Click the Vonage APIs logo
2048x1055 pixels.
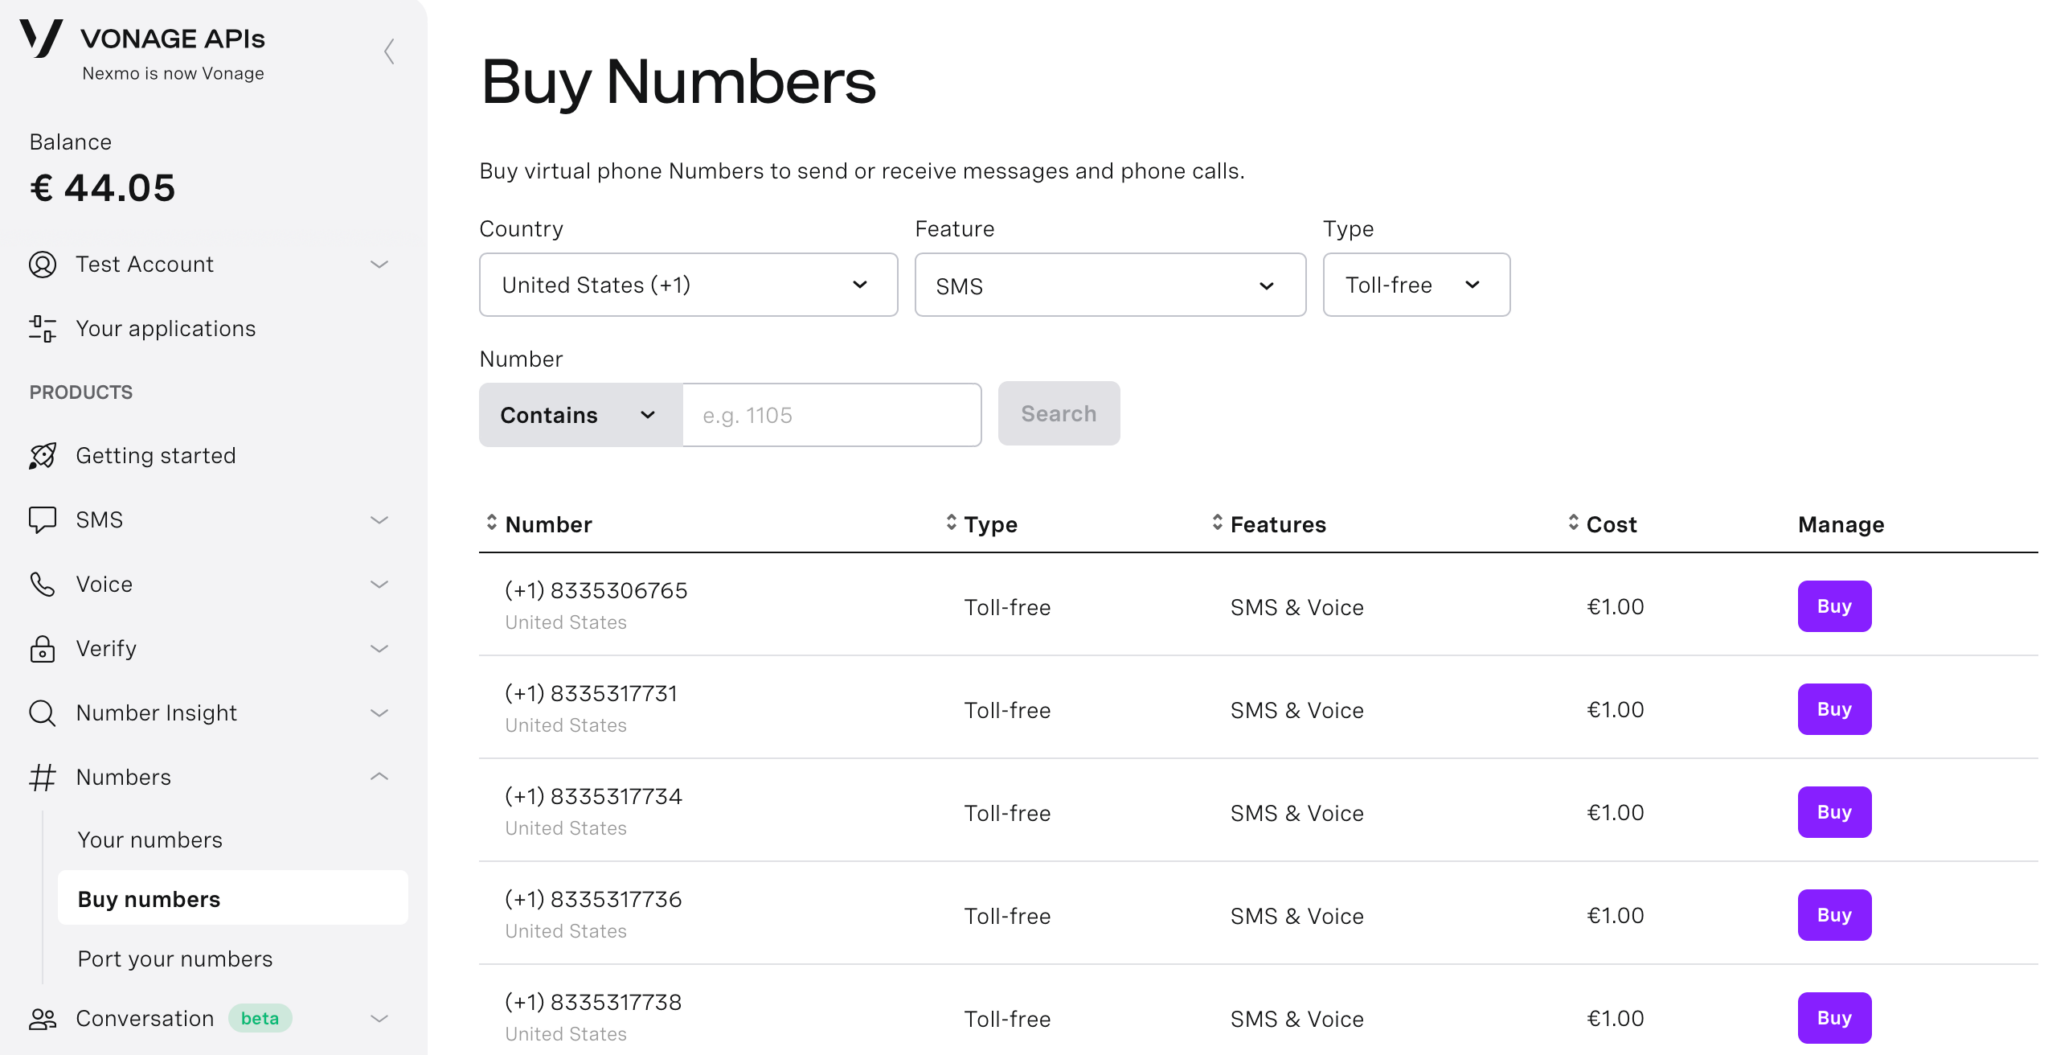pos(40,40)
